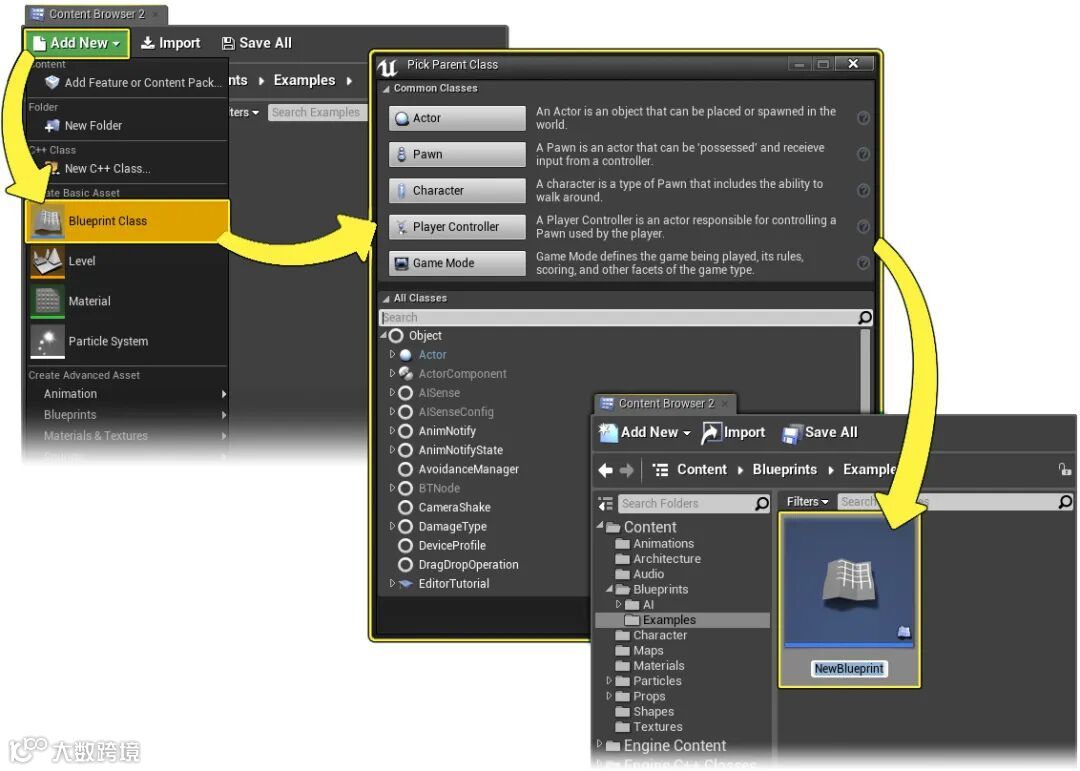Select the Game Mode class button
This screenshot has width=1080, height=771.
tap(457, 263)
